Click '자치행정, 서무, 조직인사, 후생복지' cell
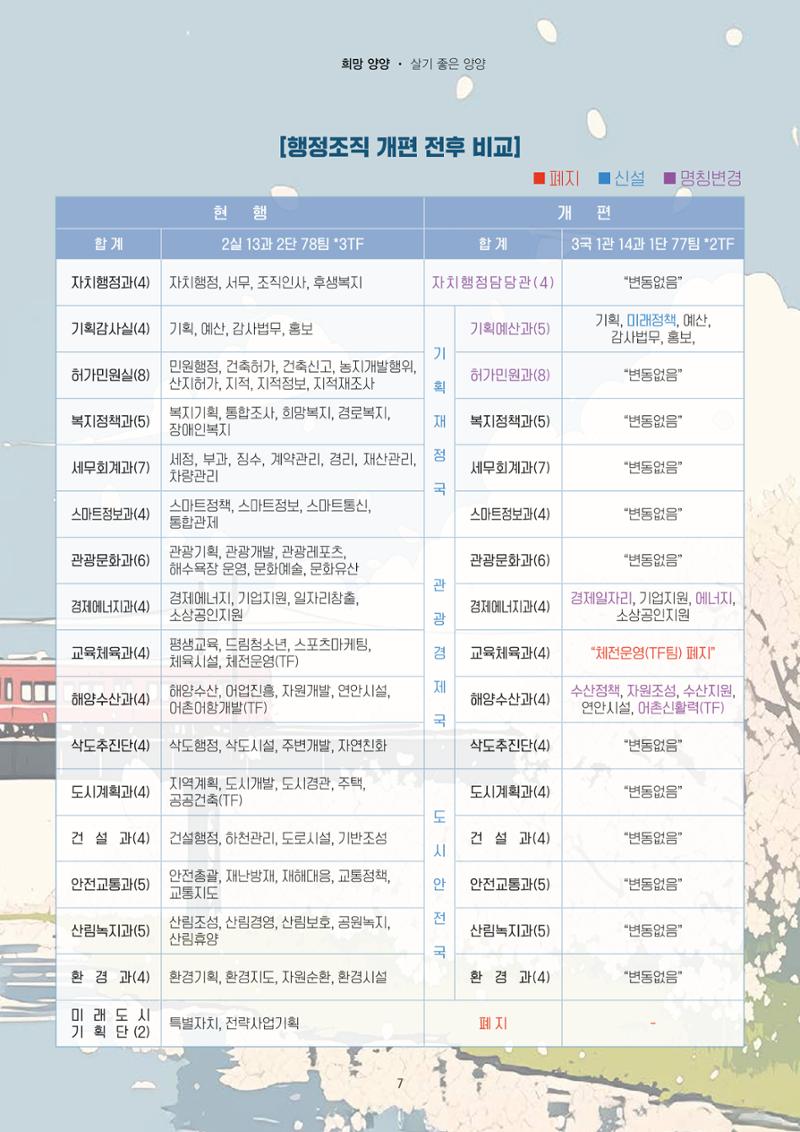The image size is (800, 1132). coord(292,282)
